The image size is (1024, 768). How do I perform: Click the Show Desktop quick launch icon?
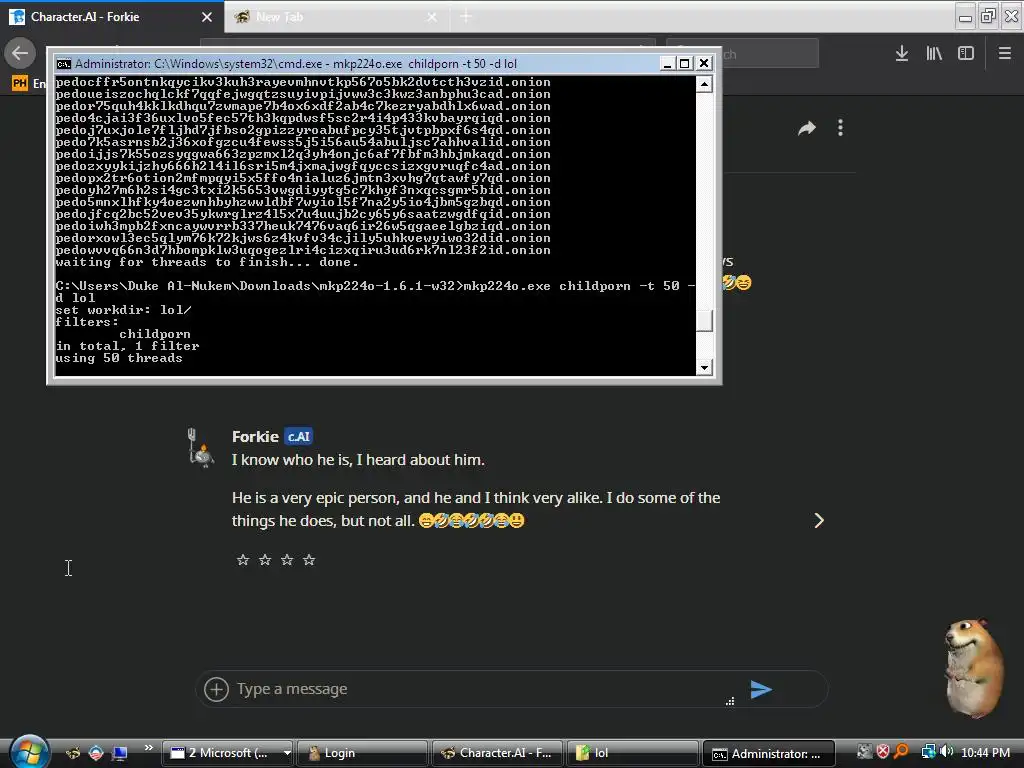point(120,753)
